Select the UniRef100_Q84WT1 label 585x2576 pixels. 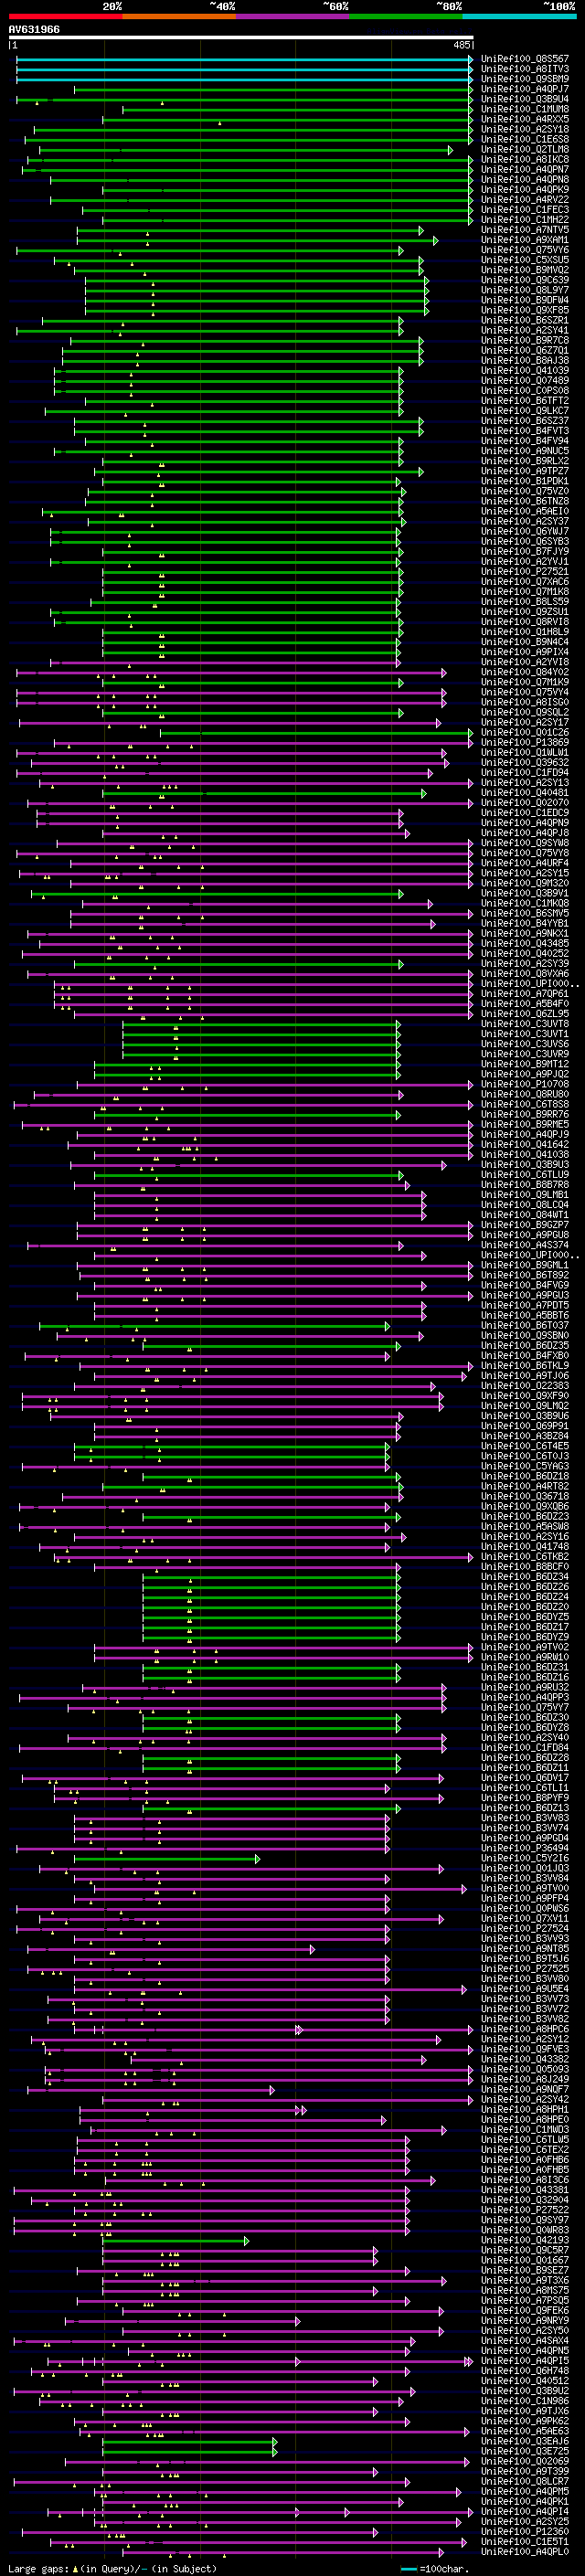(x=525, y=1216)
